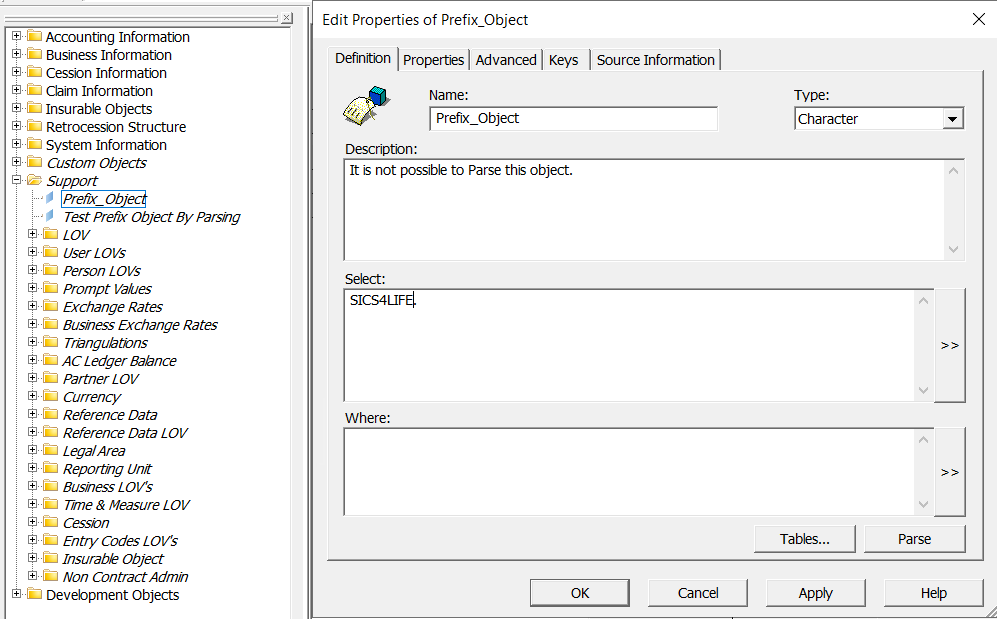The width and height of the screenshot is (997, 619).
Task: Click the Test Prefix Object By Parsing icon
Action: point(50,217)
